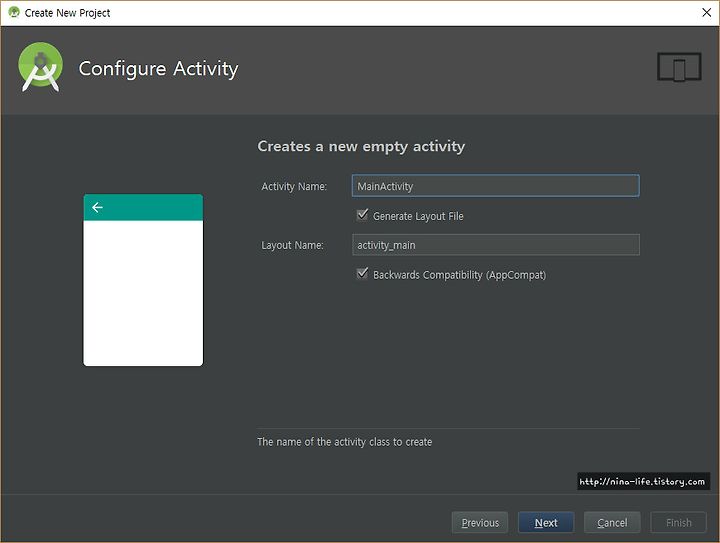
Task: Uncheck Generate Layout File checkbox
Action: click(x=362, y=215)
